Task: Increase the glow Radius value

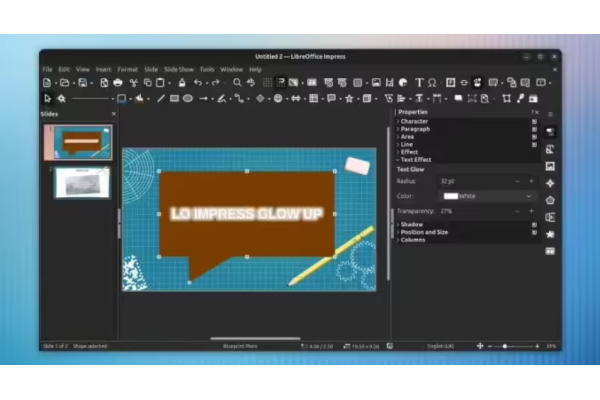Action: click(531, 181)
